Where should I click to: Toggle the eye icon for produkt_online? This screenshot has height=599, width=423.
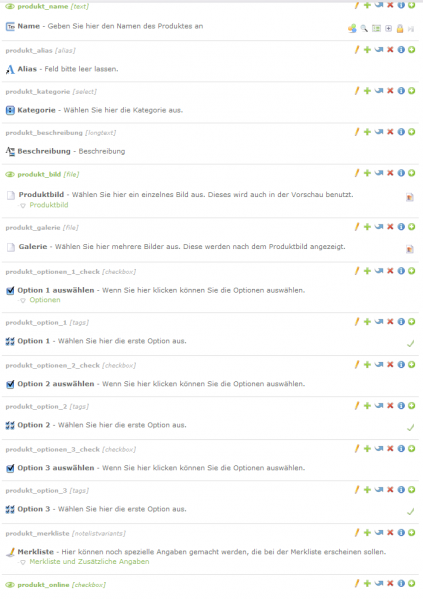click(10, 585)
